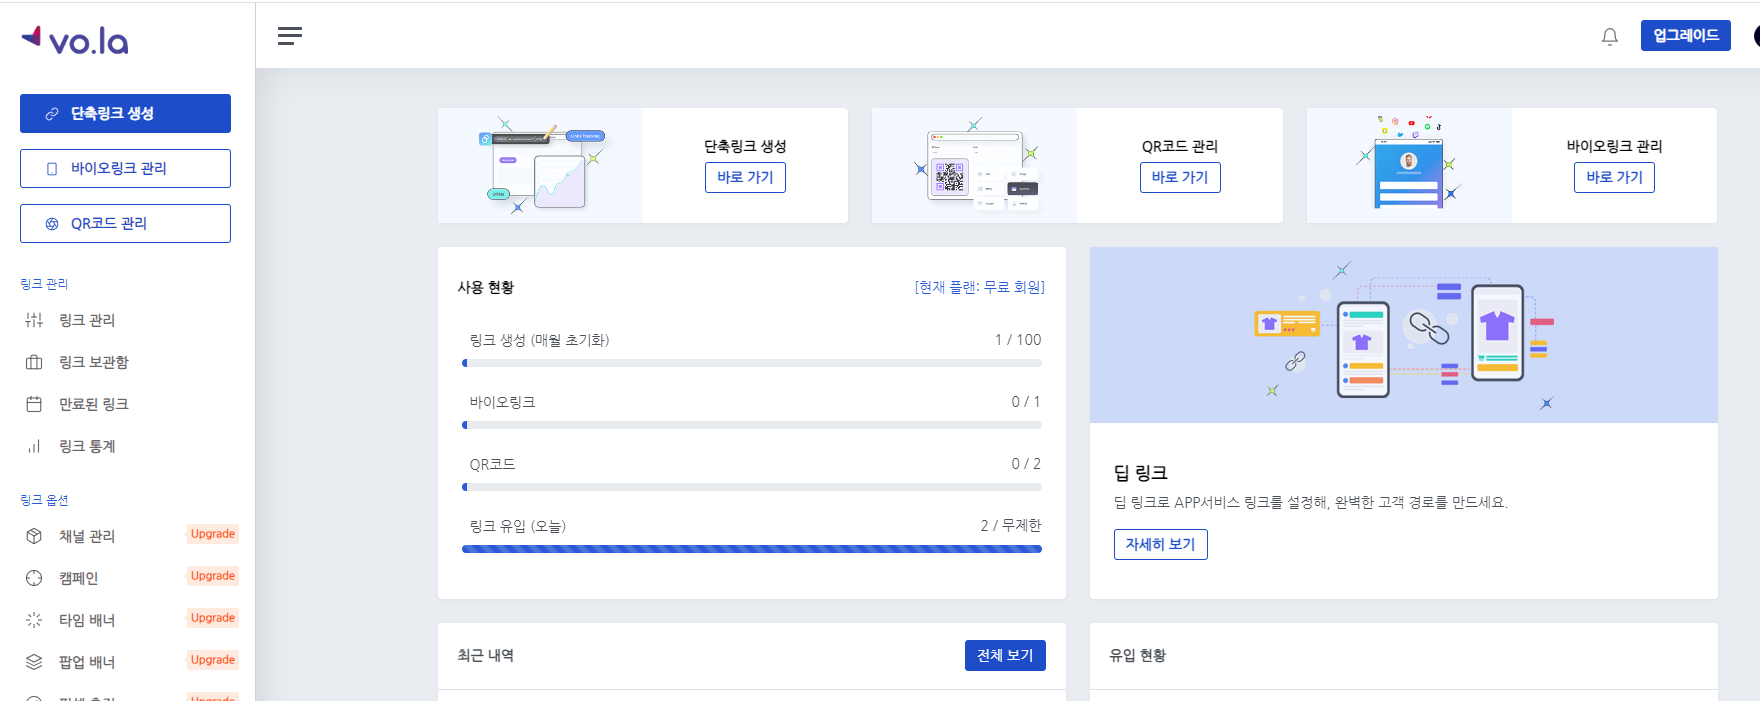Click the 딥 링크 banner illustration

point(1404,335)
